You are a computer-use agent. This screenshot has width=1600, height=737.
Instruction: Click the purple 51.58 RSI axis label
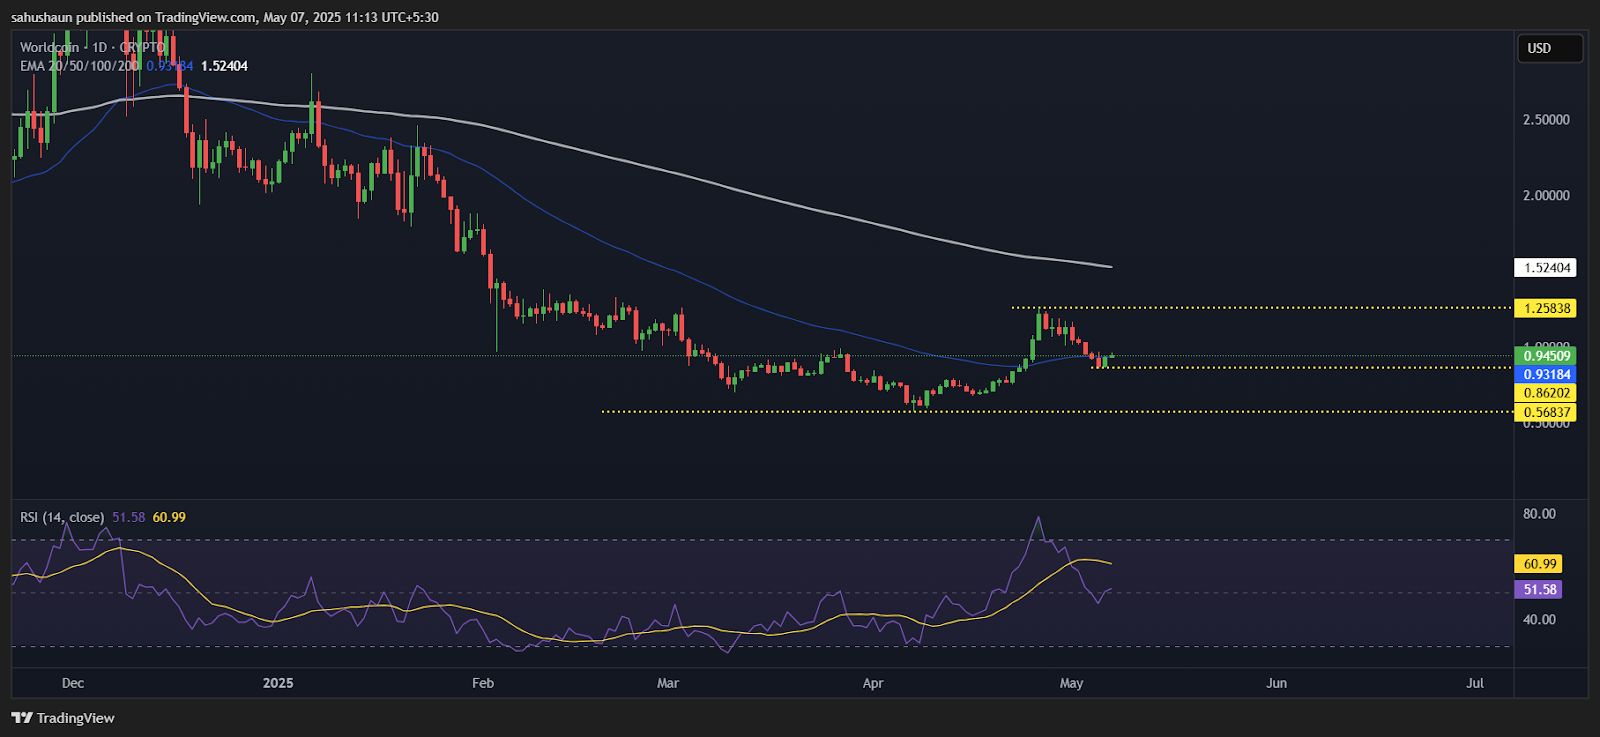point(1537,590)
